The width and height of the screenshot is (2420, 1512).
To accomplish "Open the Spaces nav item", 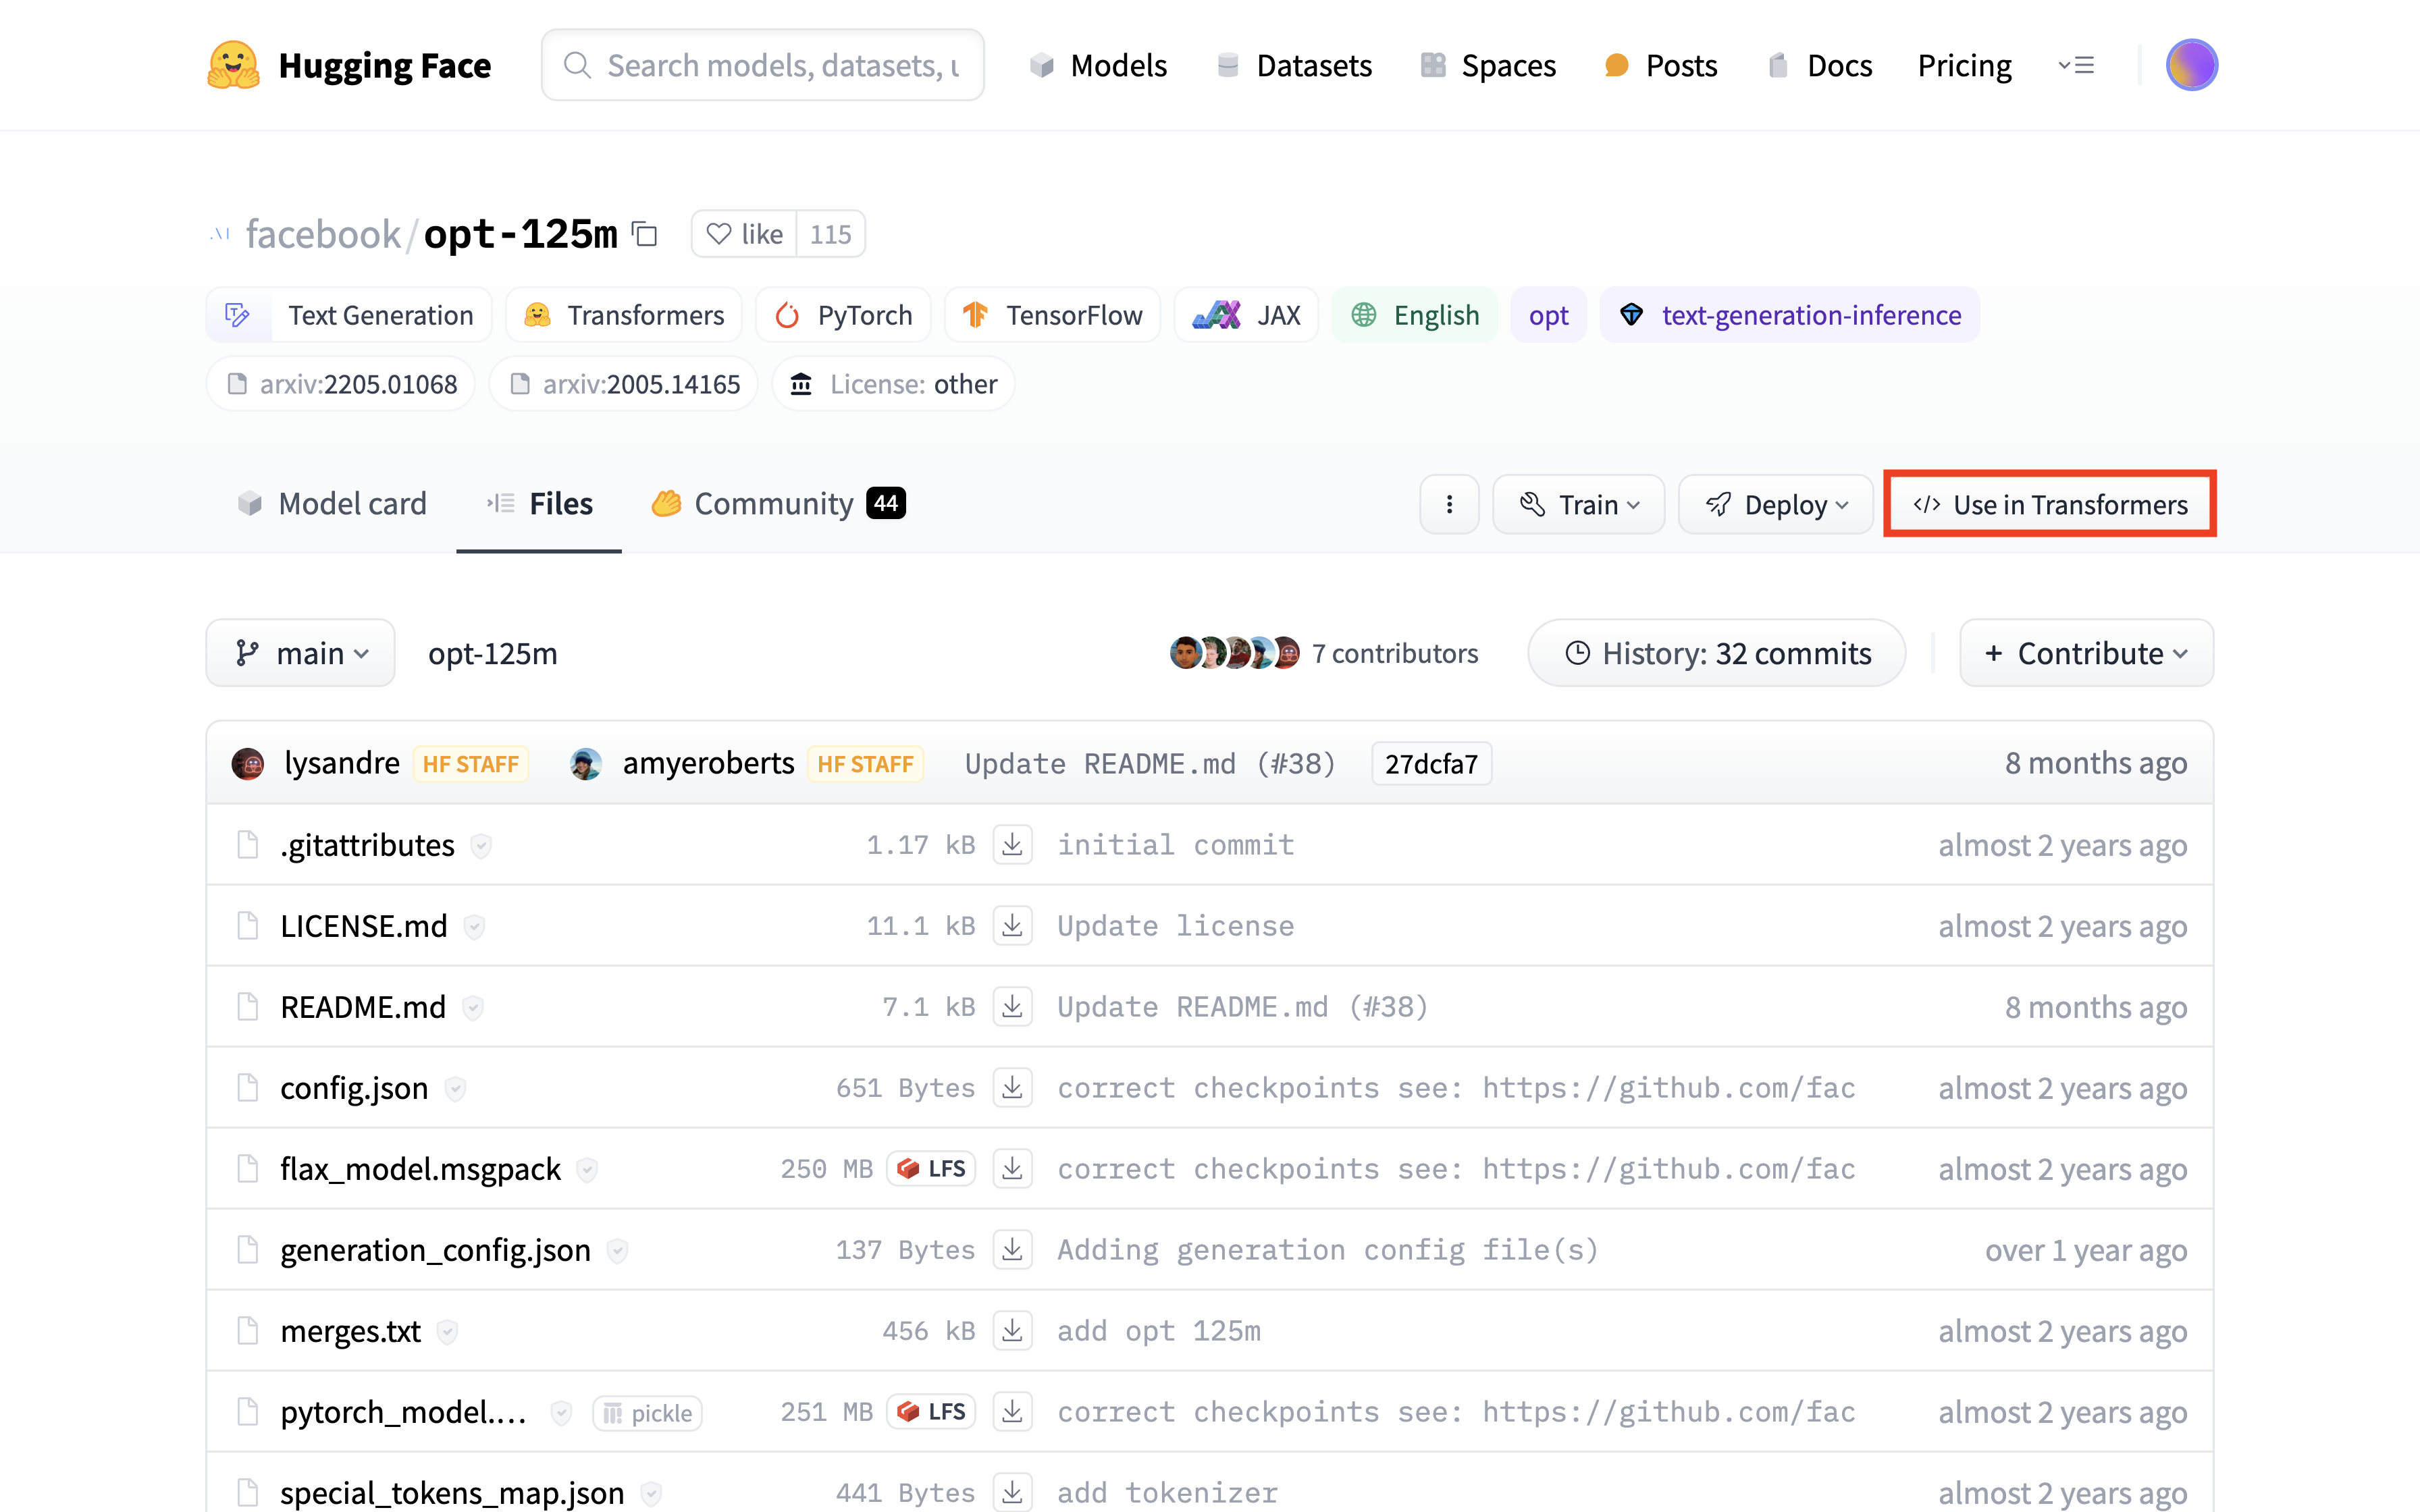I will point(1488,65).
